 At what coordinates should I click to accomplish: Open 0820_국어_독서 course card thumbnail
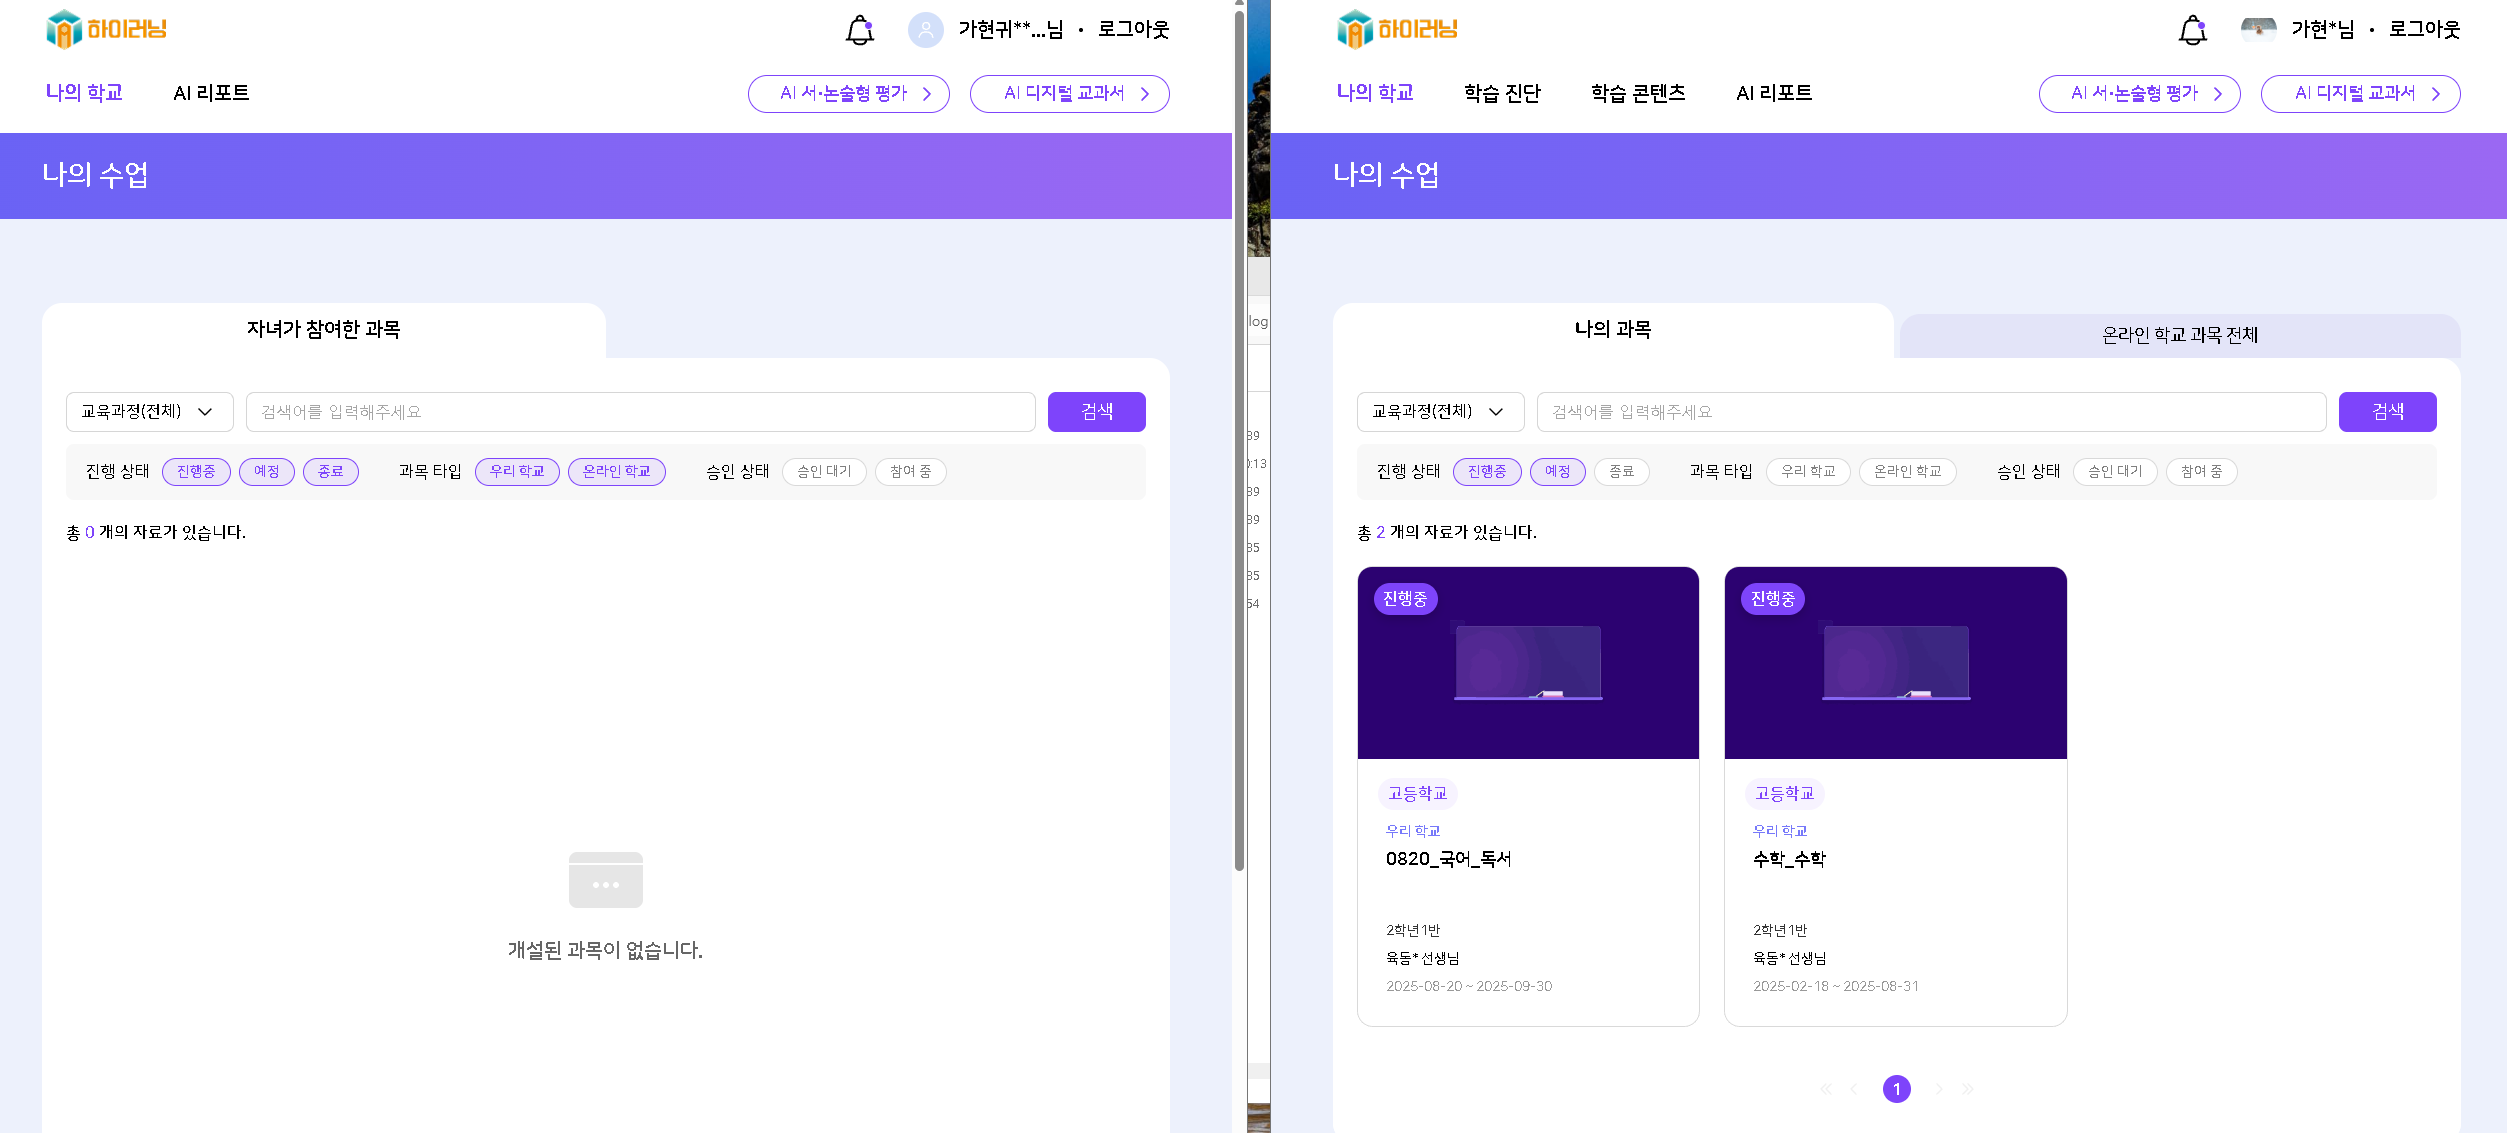tap(1528, 663)
